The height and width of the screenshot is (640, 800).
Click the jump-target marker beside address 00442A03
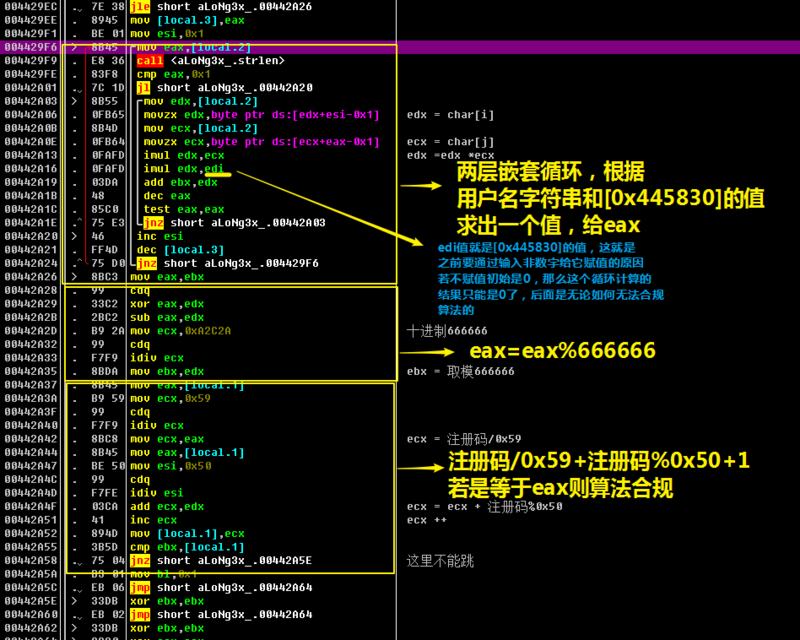[x=74, y=101]
